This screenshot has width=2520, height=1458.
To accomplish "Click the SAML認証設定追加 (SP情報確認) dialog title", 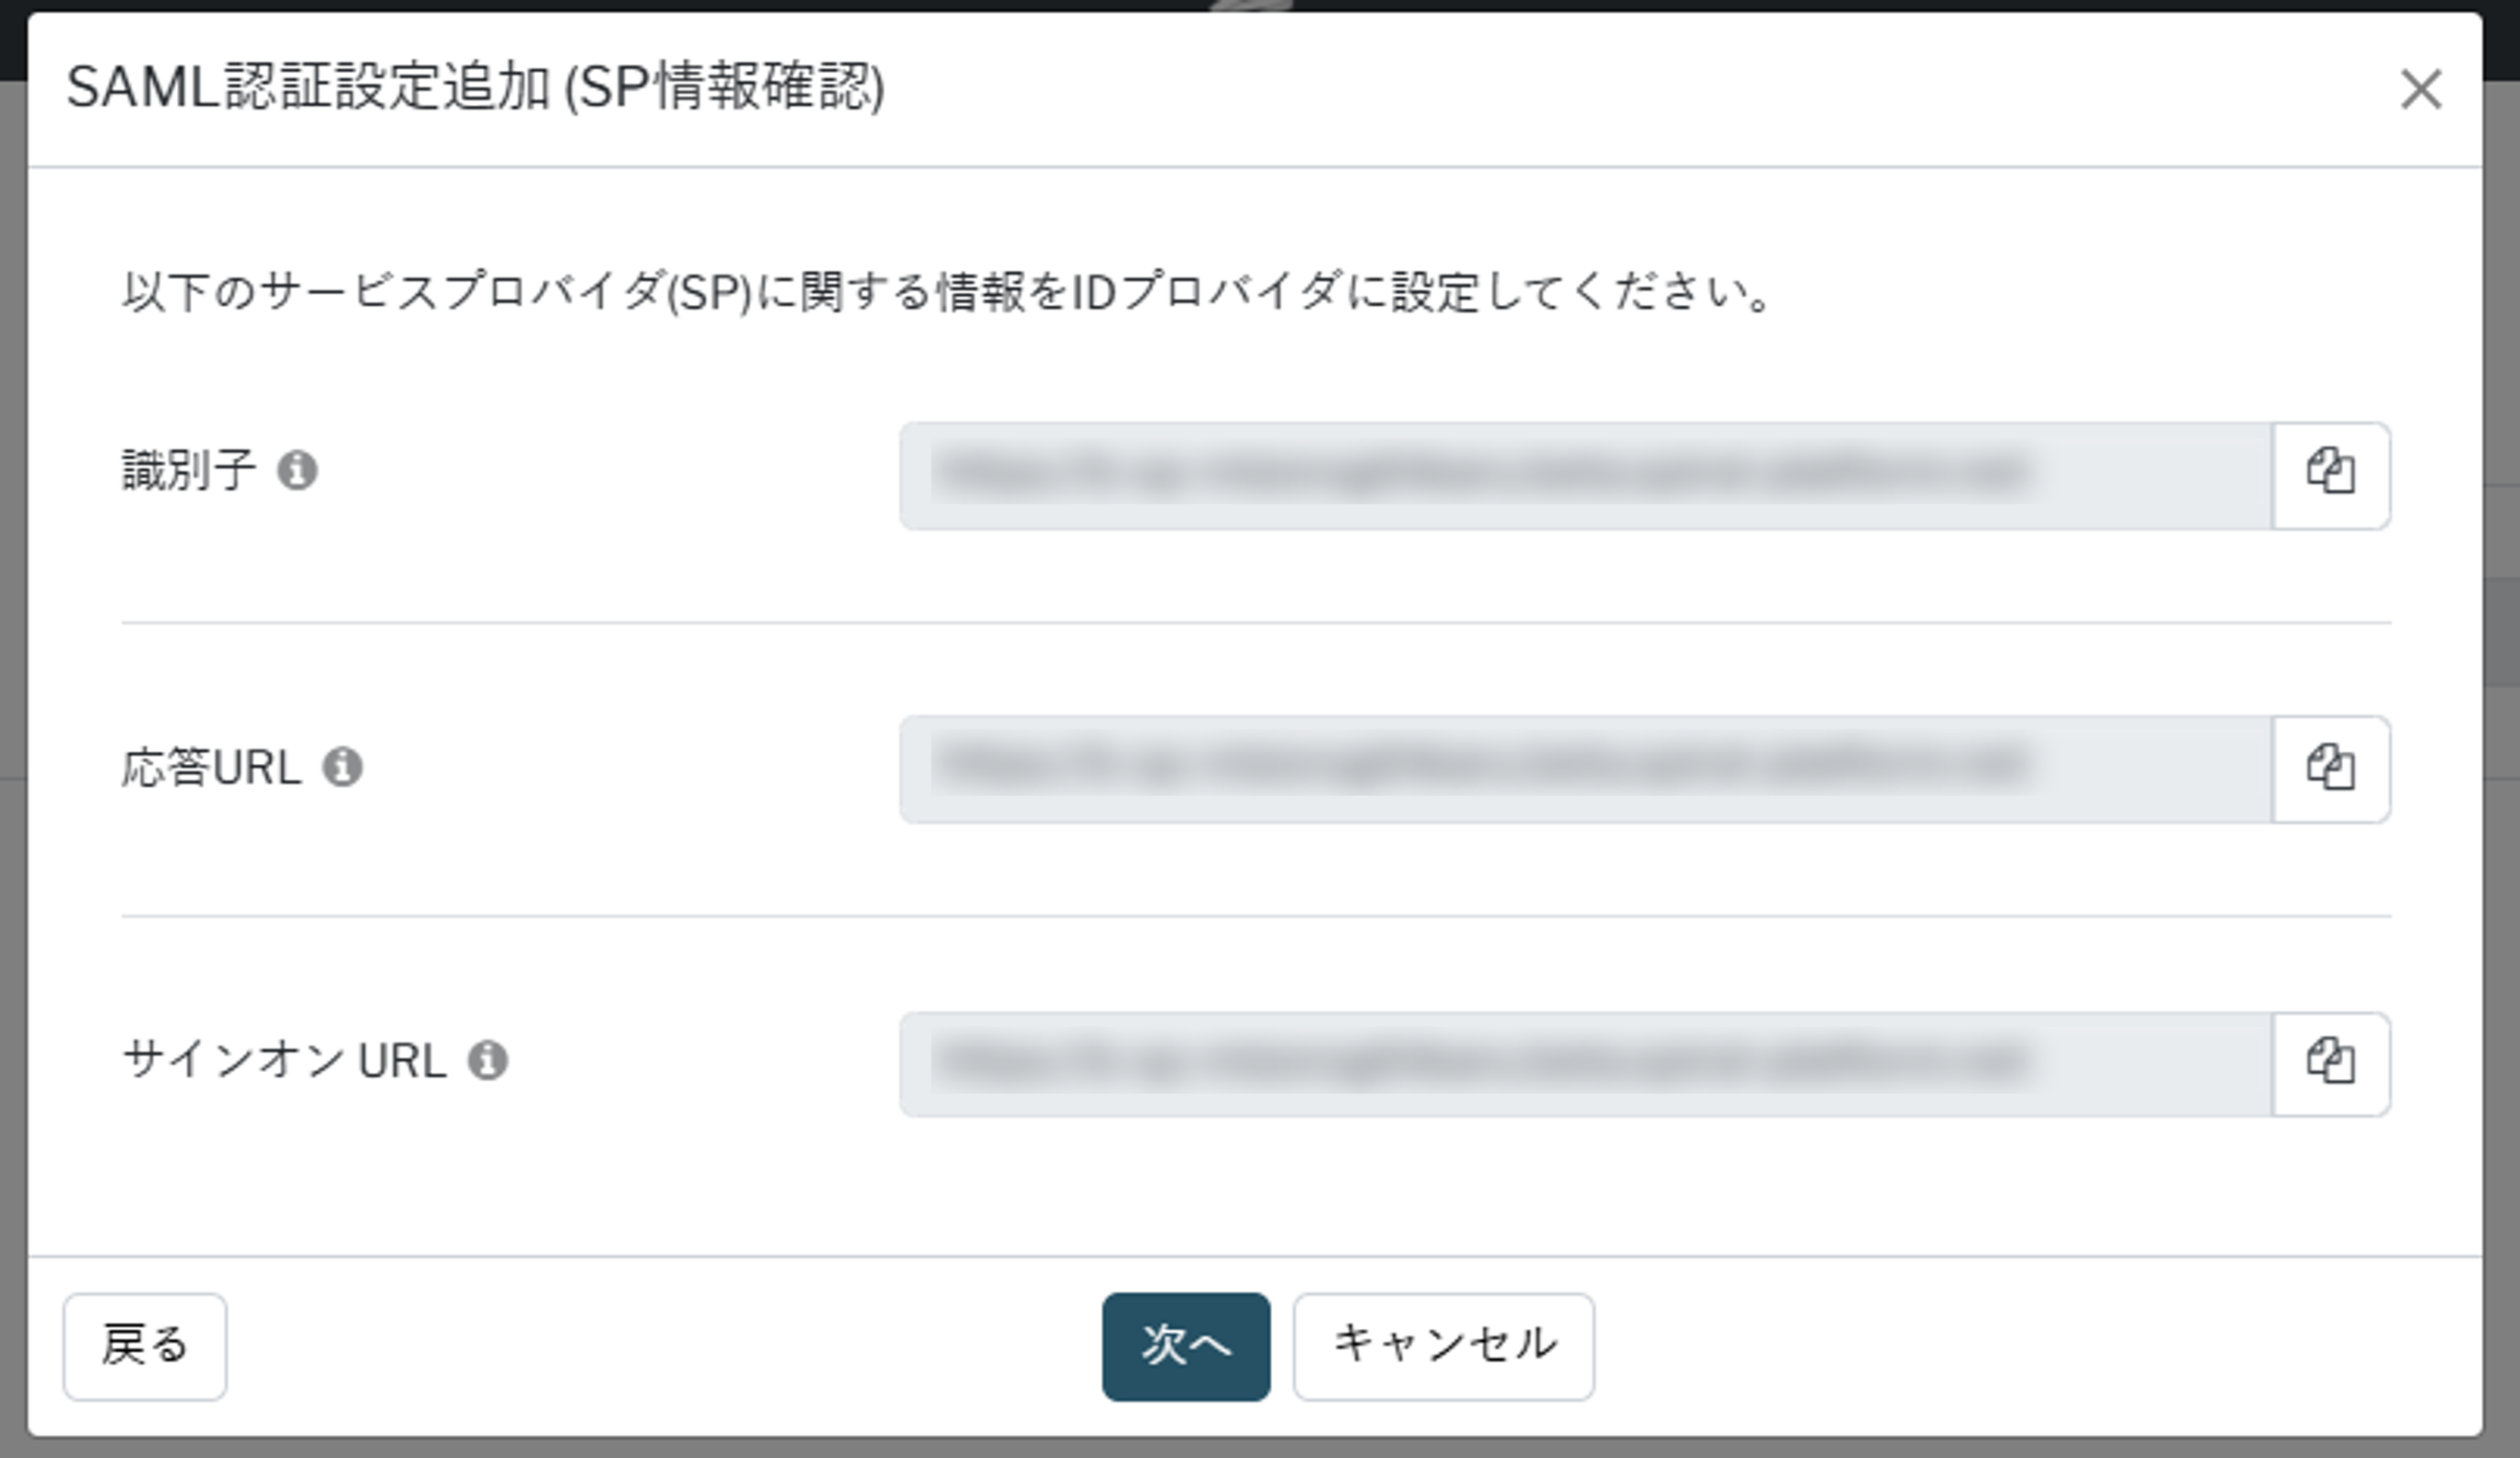I will tap(475, 87).
